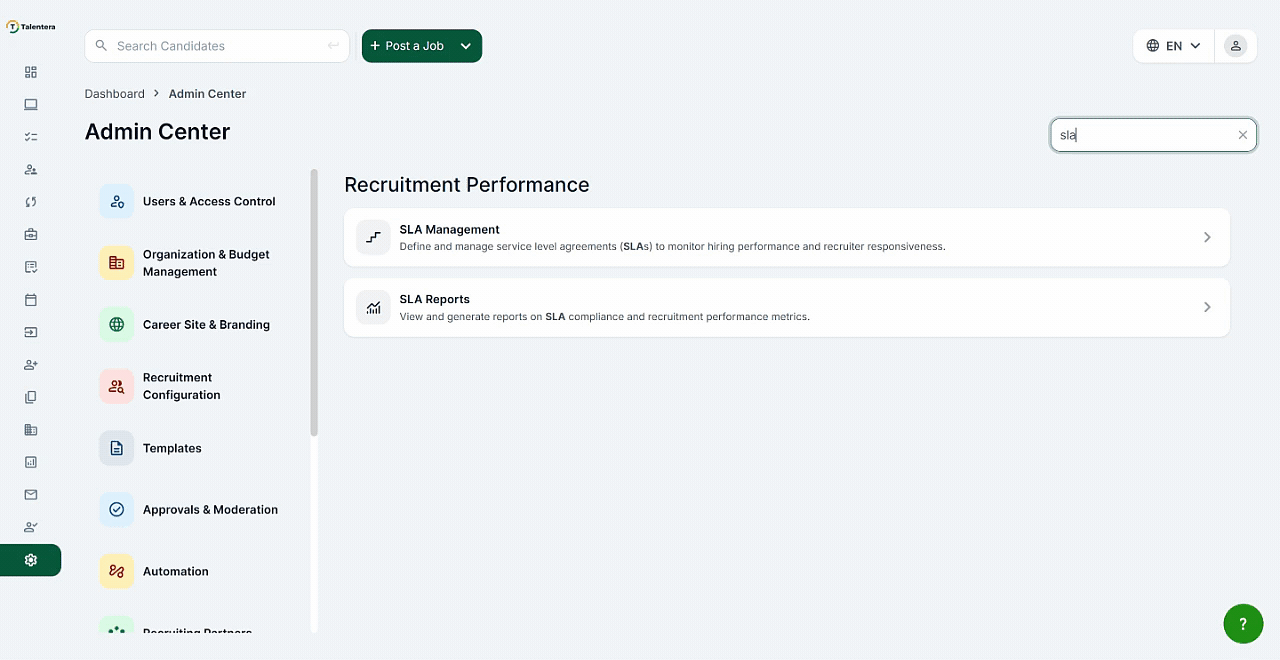Expand the Post a Job dropdown arrow
The width and height of the screenshot is (1280, 660).
tap(466, 46)
